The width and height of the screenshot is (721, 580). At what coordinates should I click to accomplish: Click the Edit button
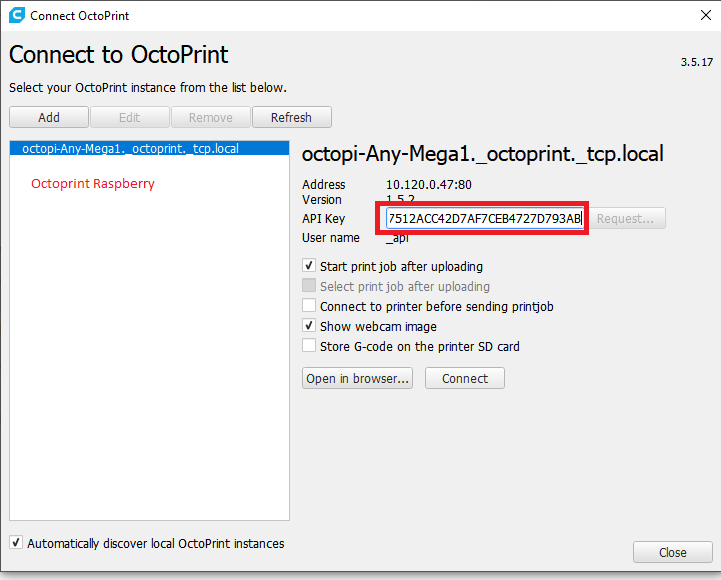[130, 117]
